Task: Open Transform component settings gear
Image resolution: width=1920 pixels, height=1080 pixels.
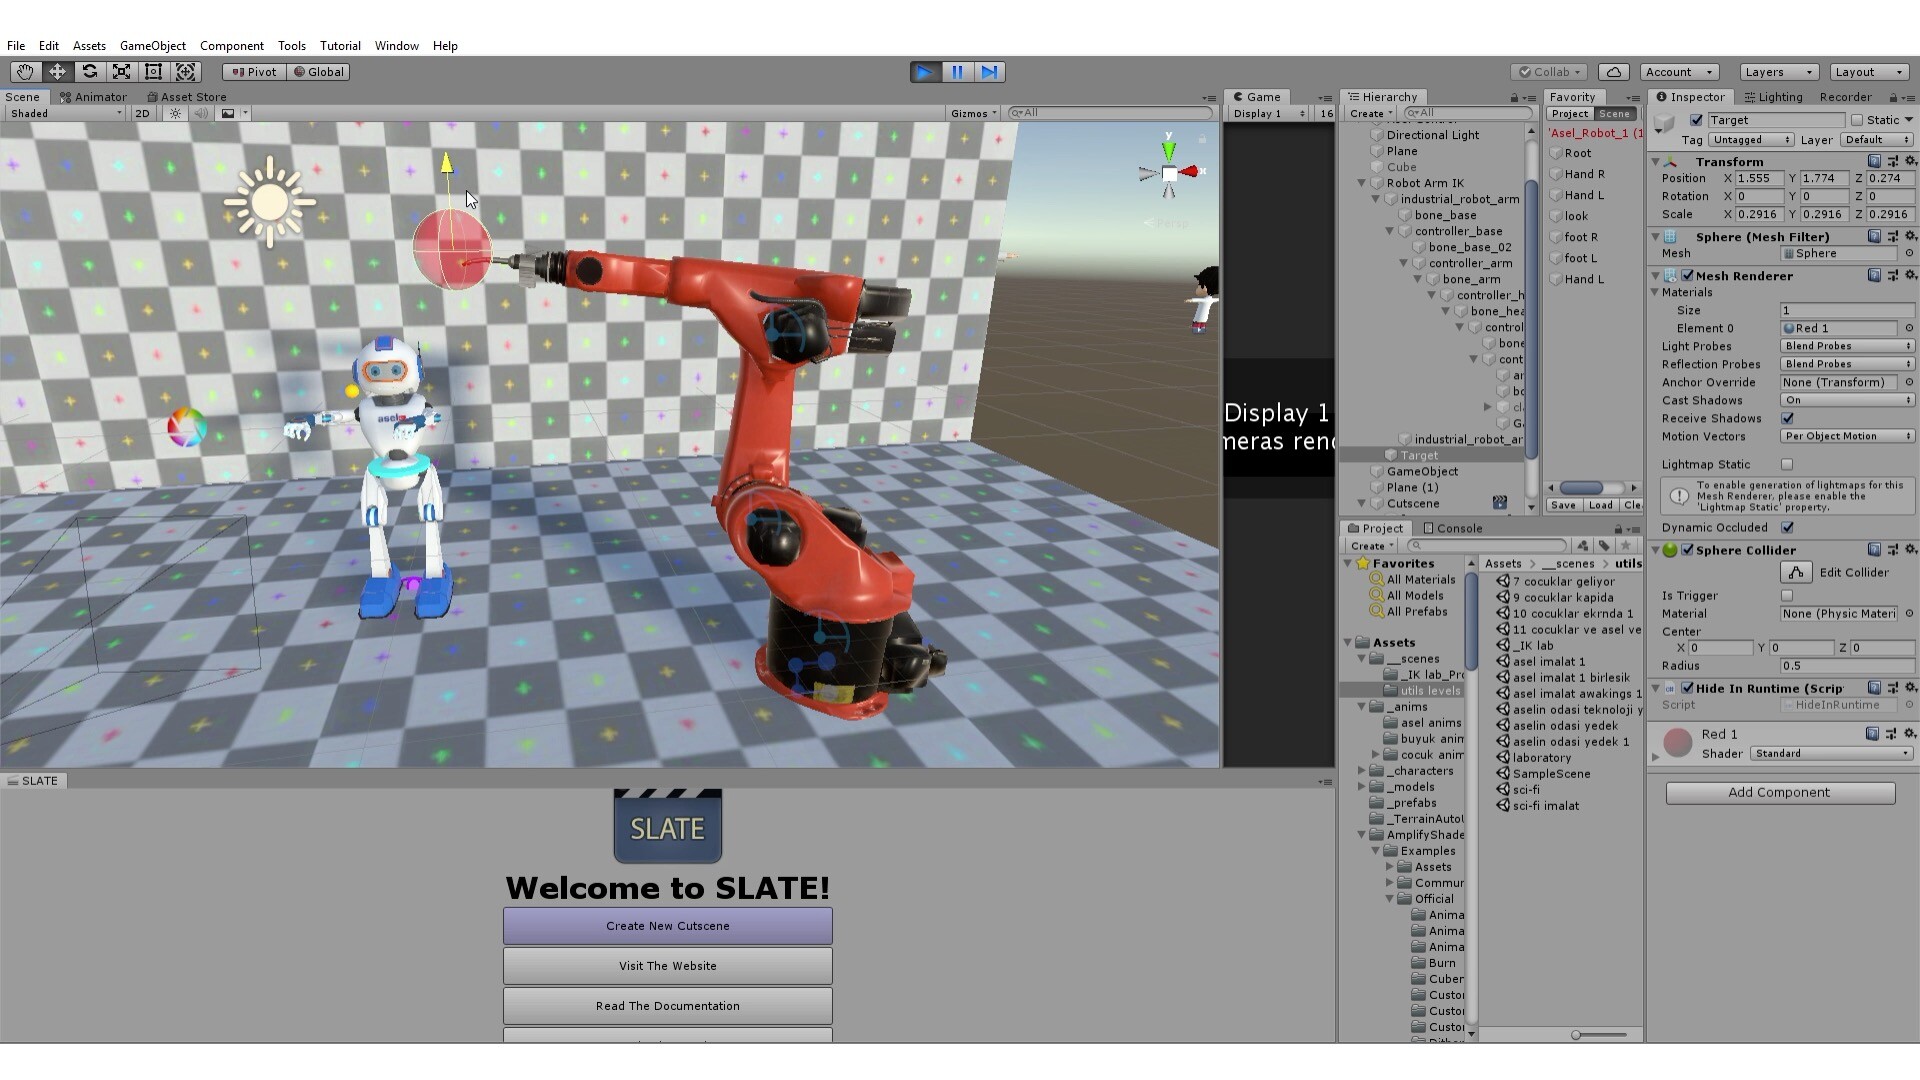Action: coord(1910,161)
